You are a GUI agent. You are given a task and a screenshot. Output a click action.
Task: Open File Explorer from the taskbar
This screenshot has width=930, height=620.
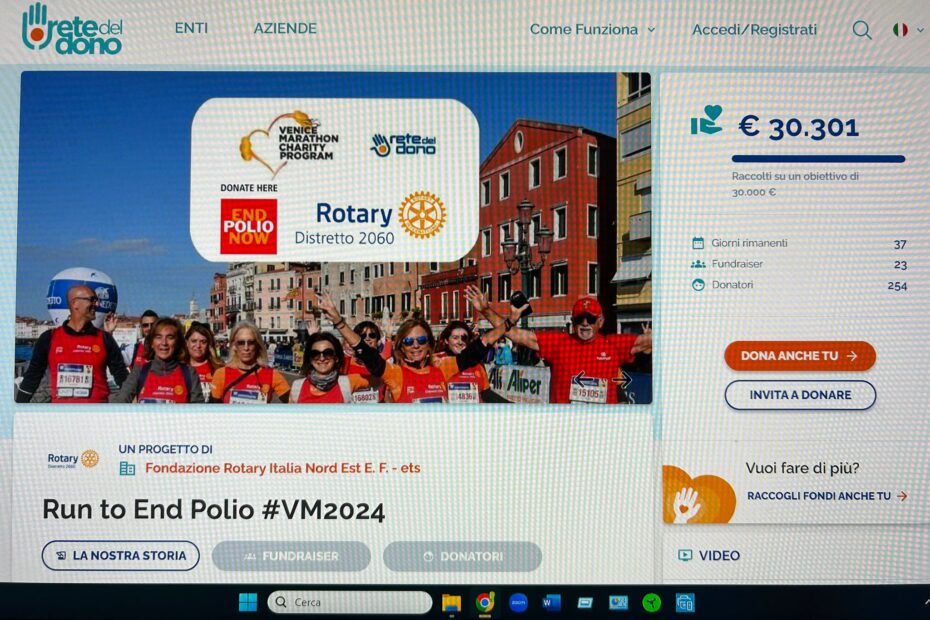tap(451, 602)
